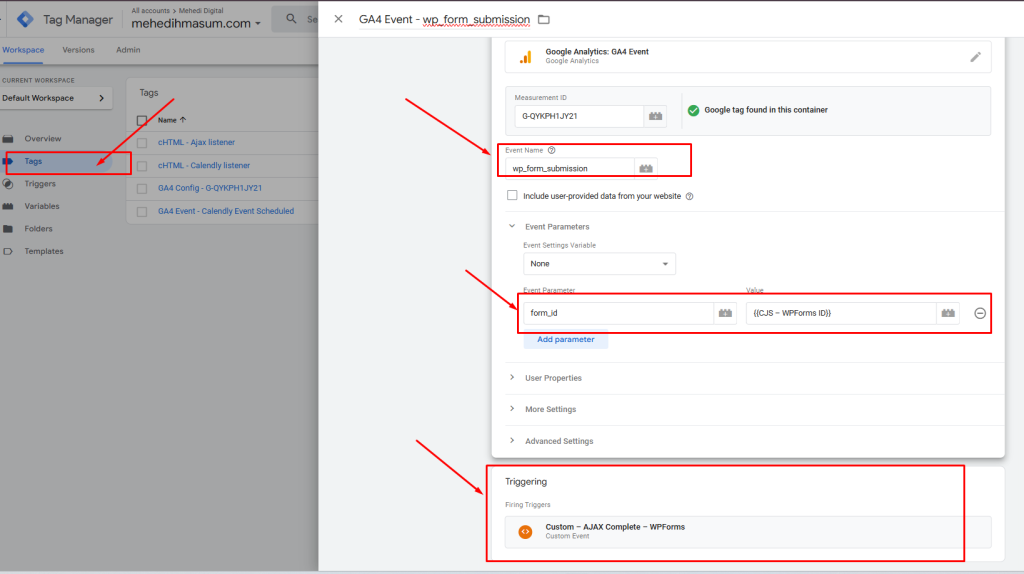The width and height of the screenshot is (1024, 574).
Task: Collapse the Event Parameters section
Action: (x=512, y=226)
